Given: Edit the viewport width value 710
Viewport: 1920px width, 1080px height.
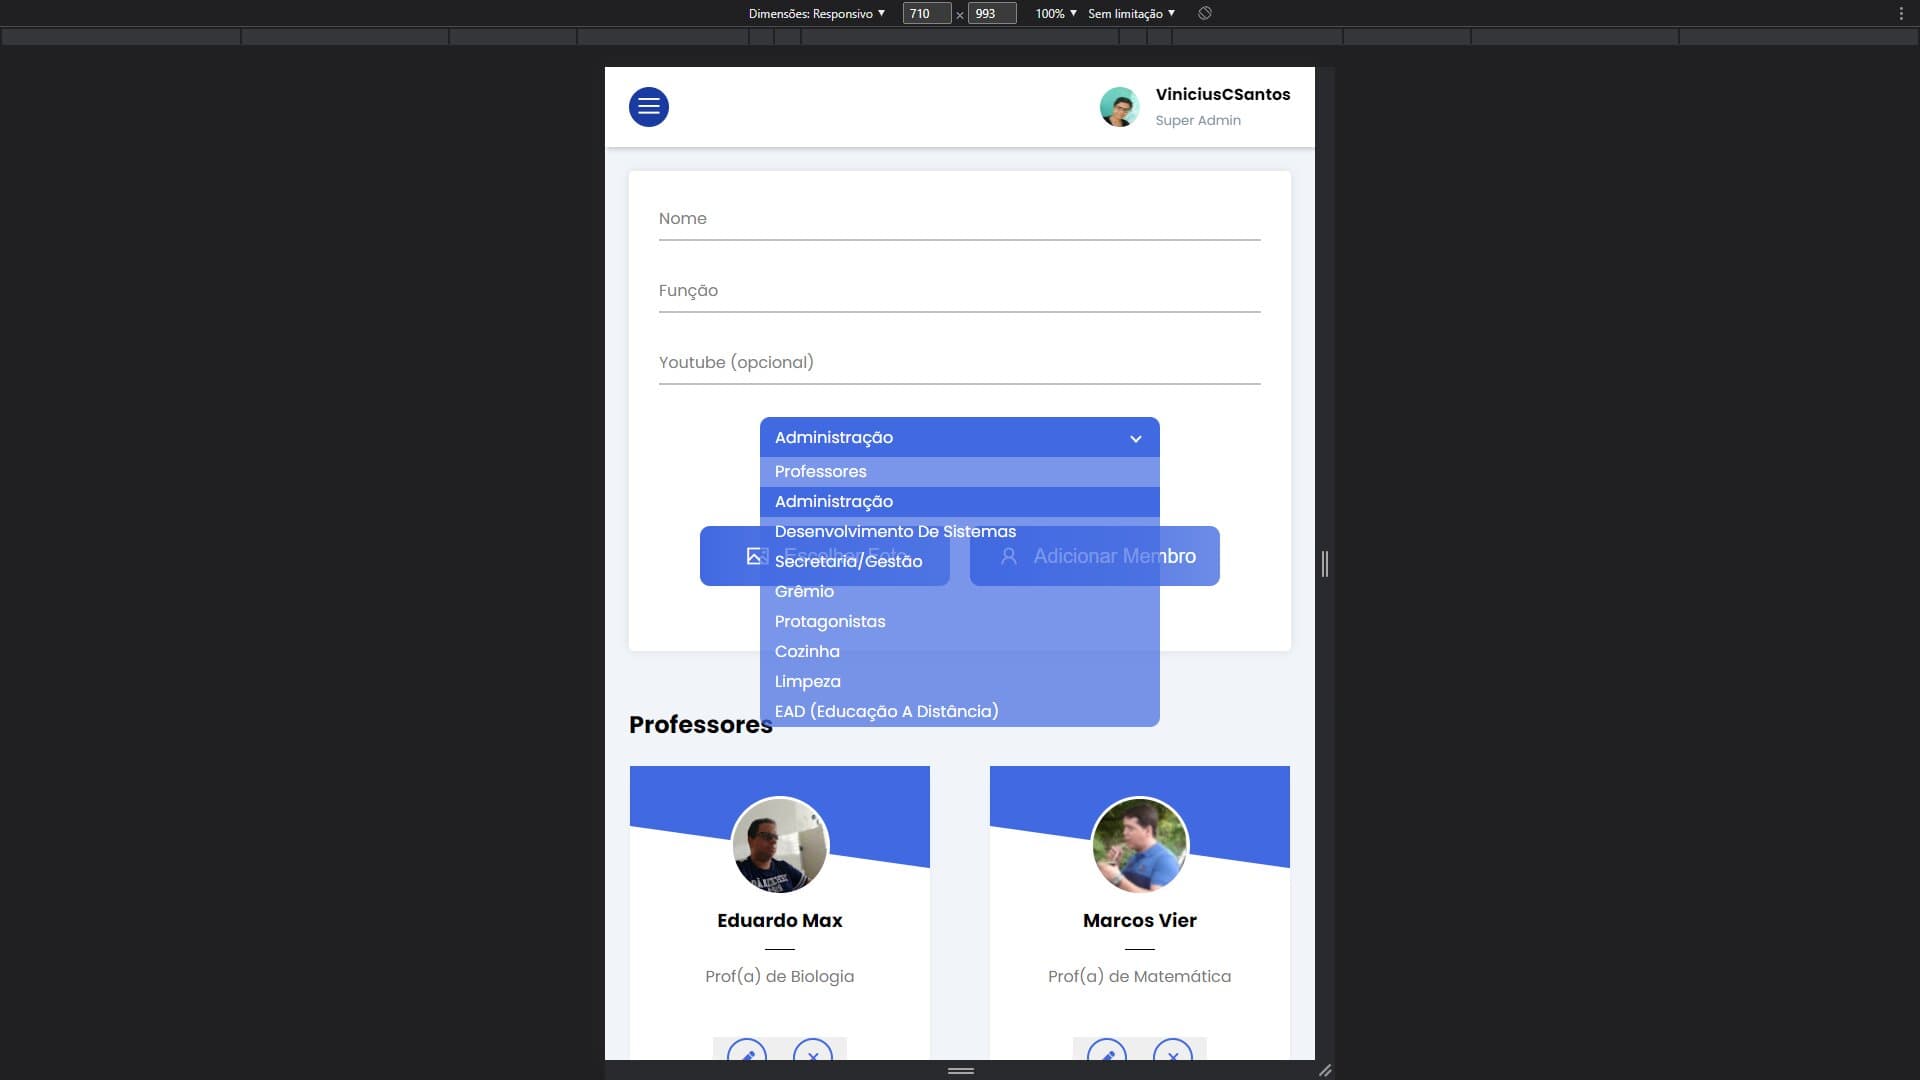Looking at the screenshot, I should tap(925, 13).
